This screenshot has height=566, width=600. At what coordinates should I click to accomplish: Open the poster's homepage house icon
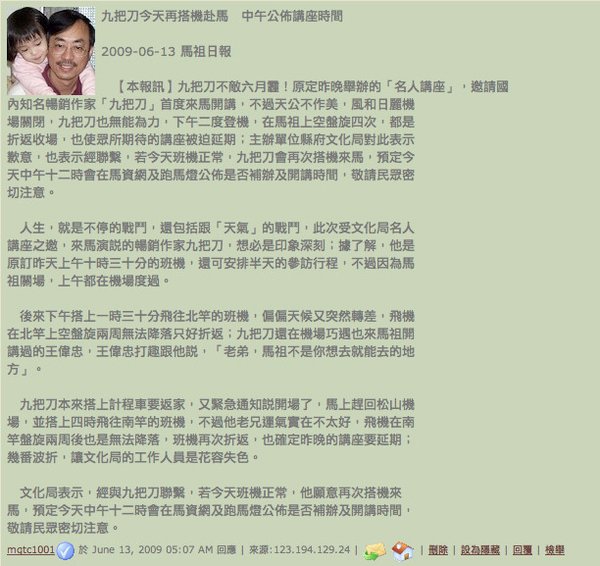(403, 551)
